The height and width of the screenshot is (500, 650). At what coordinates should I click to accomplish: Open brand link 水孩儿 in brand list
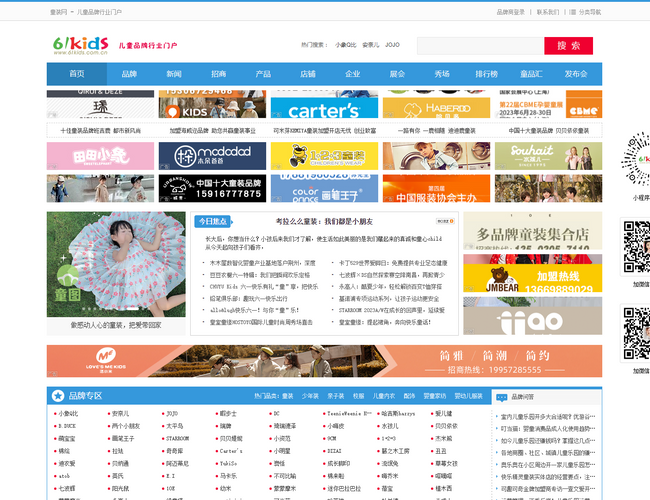click(390, 426)
